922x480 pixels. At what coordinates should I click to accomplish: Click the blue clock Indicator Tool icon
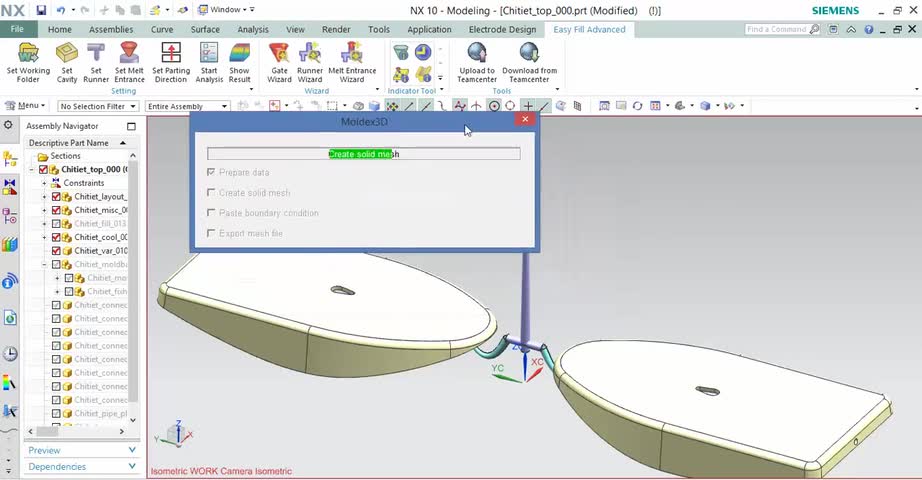coord(423,52)
